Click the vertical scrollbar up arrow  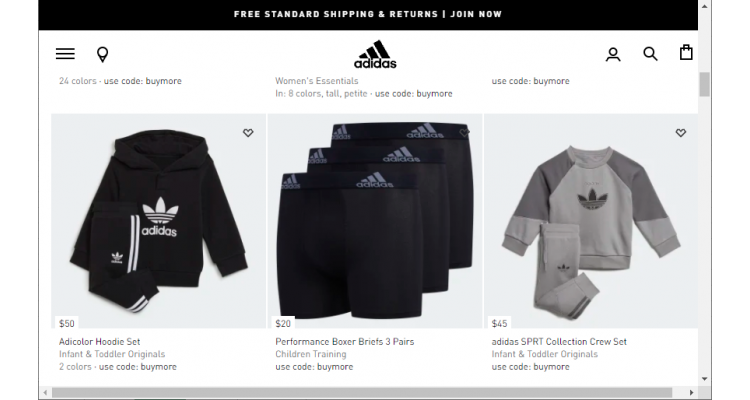tap(705, 6)
